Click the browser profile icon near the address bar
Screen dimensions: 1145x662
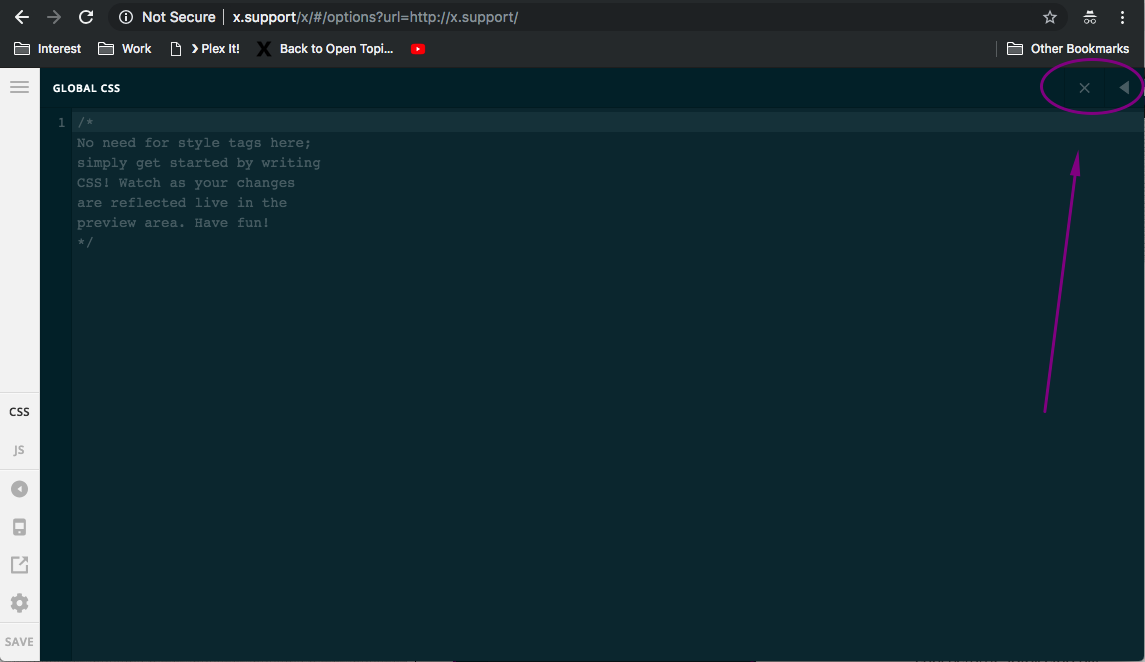(1089, 17)
